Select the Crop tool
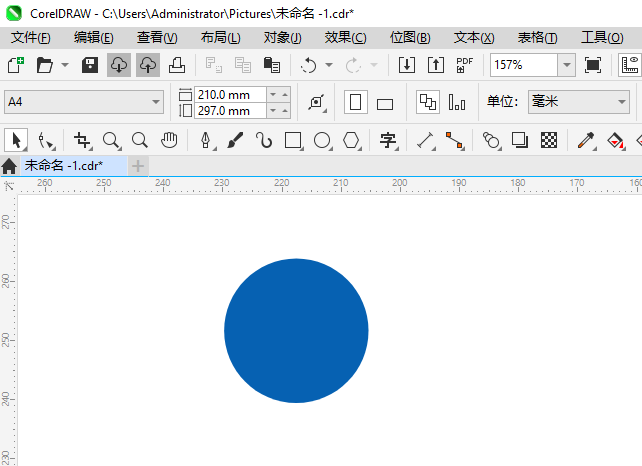This screenshot has width=642, height=466. 82,140
